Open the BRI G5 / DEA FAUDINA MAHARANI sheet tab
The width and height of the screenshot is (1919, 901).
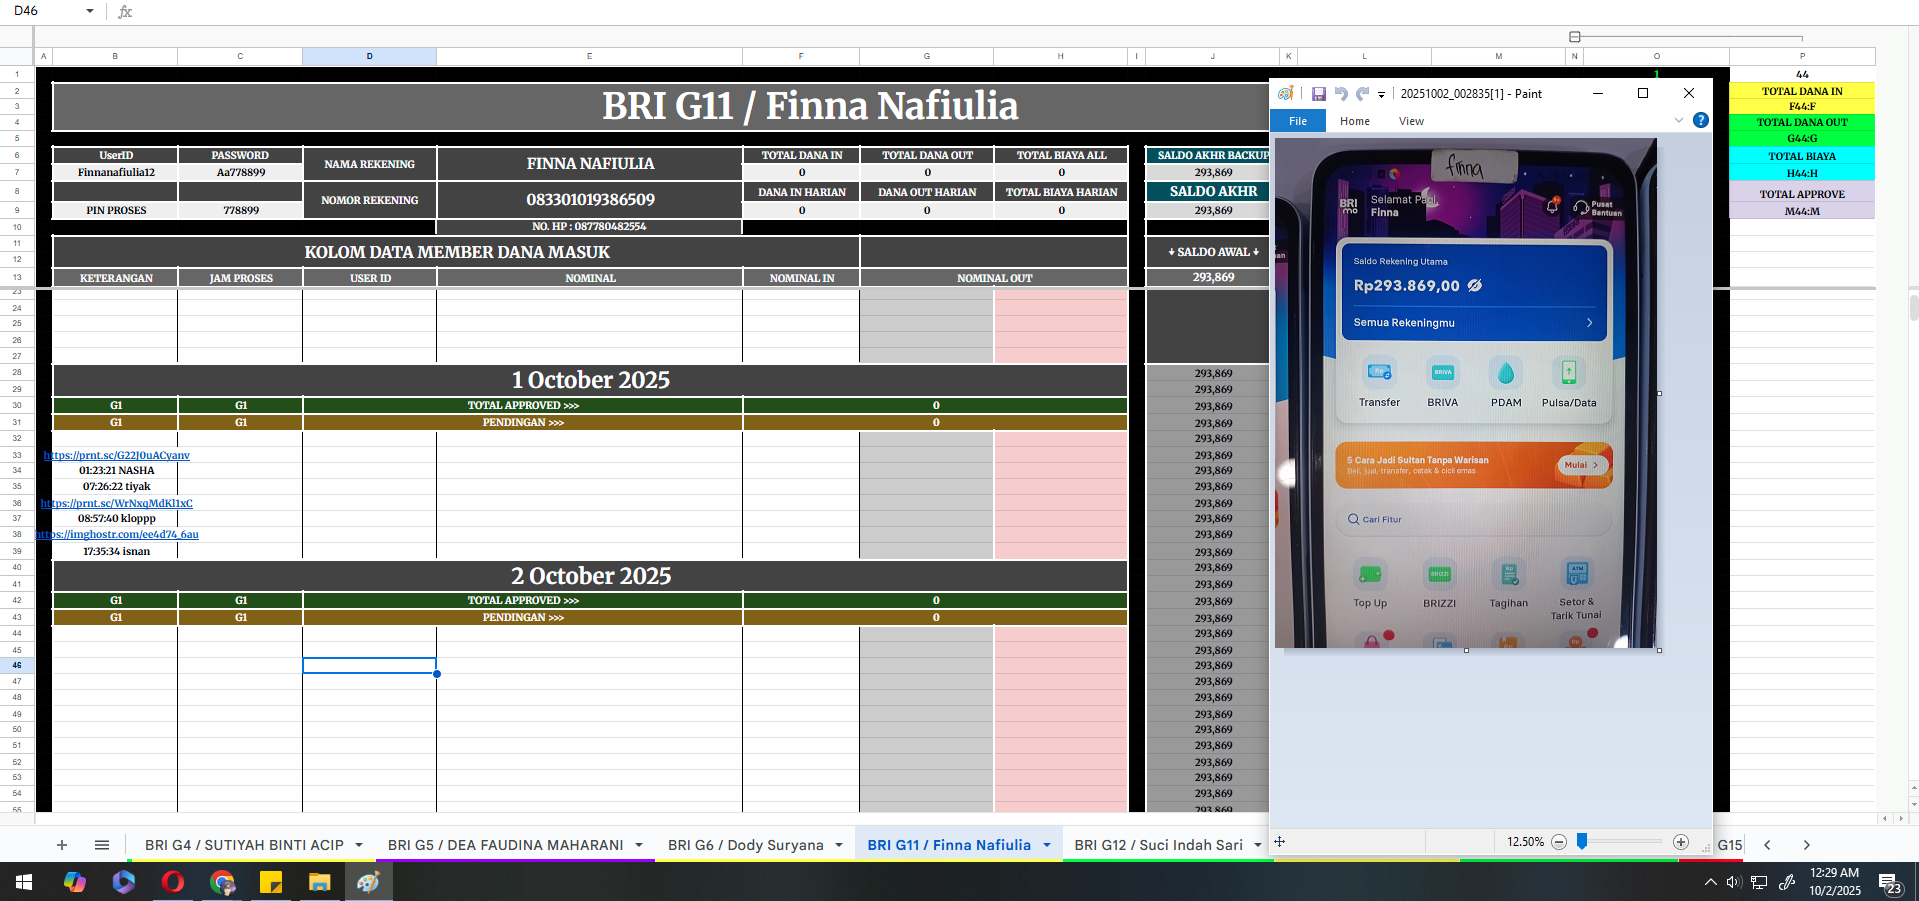pos(505,845)
